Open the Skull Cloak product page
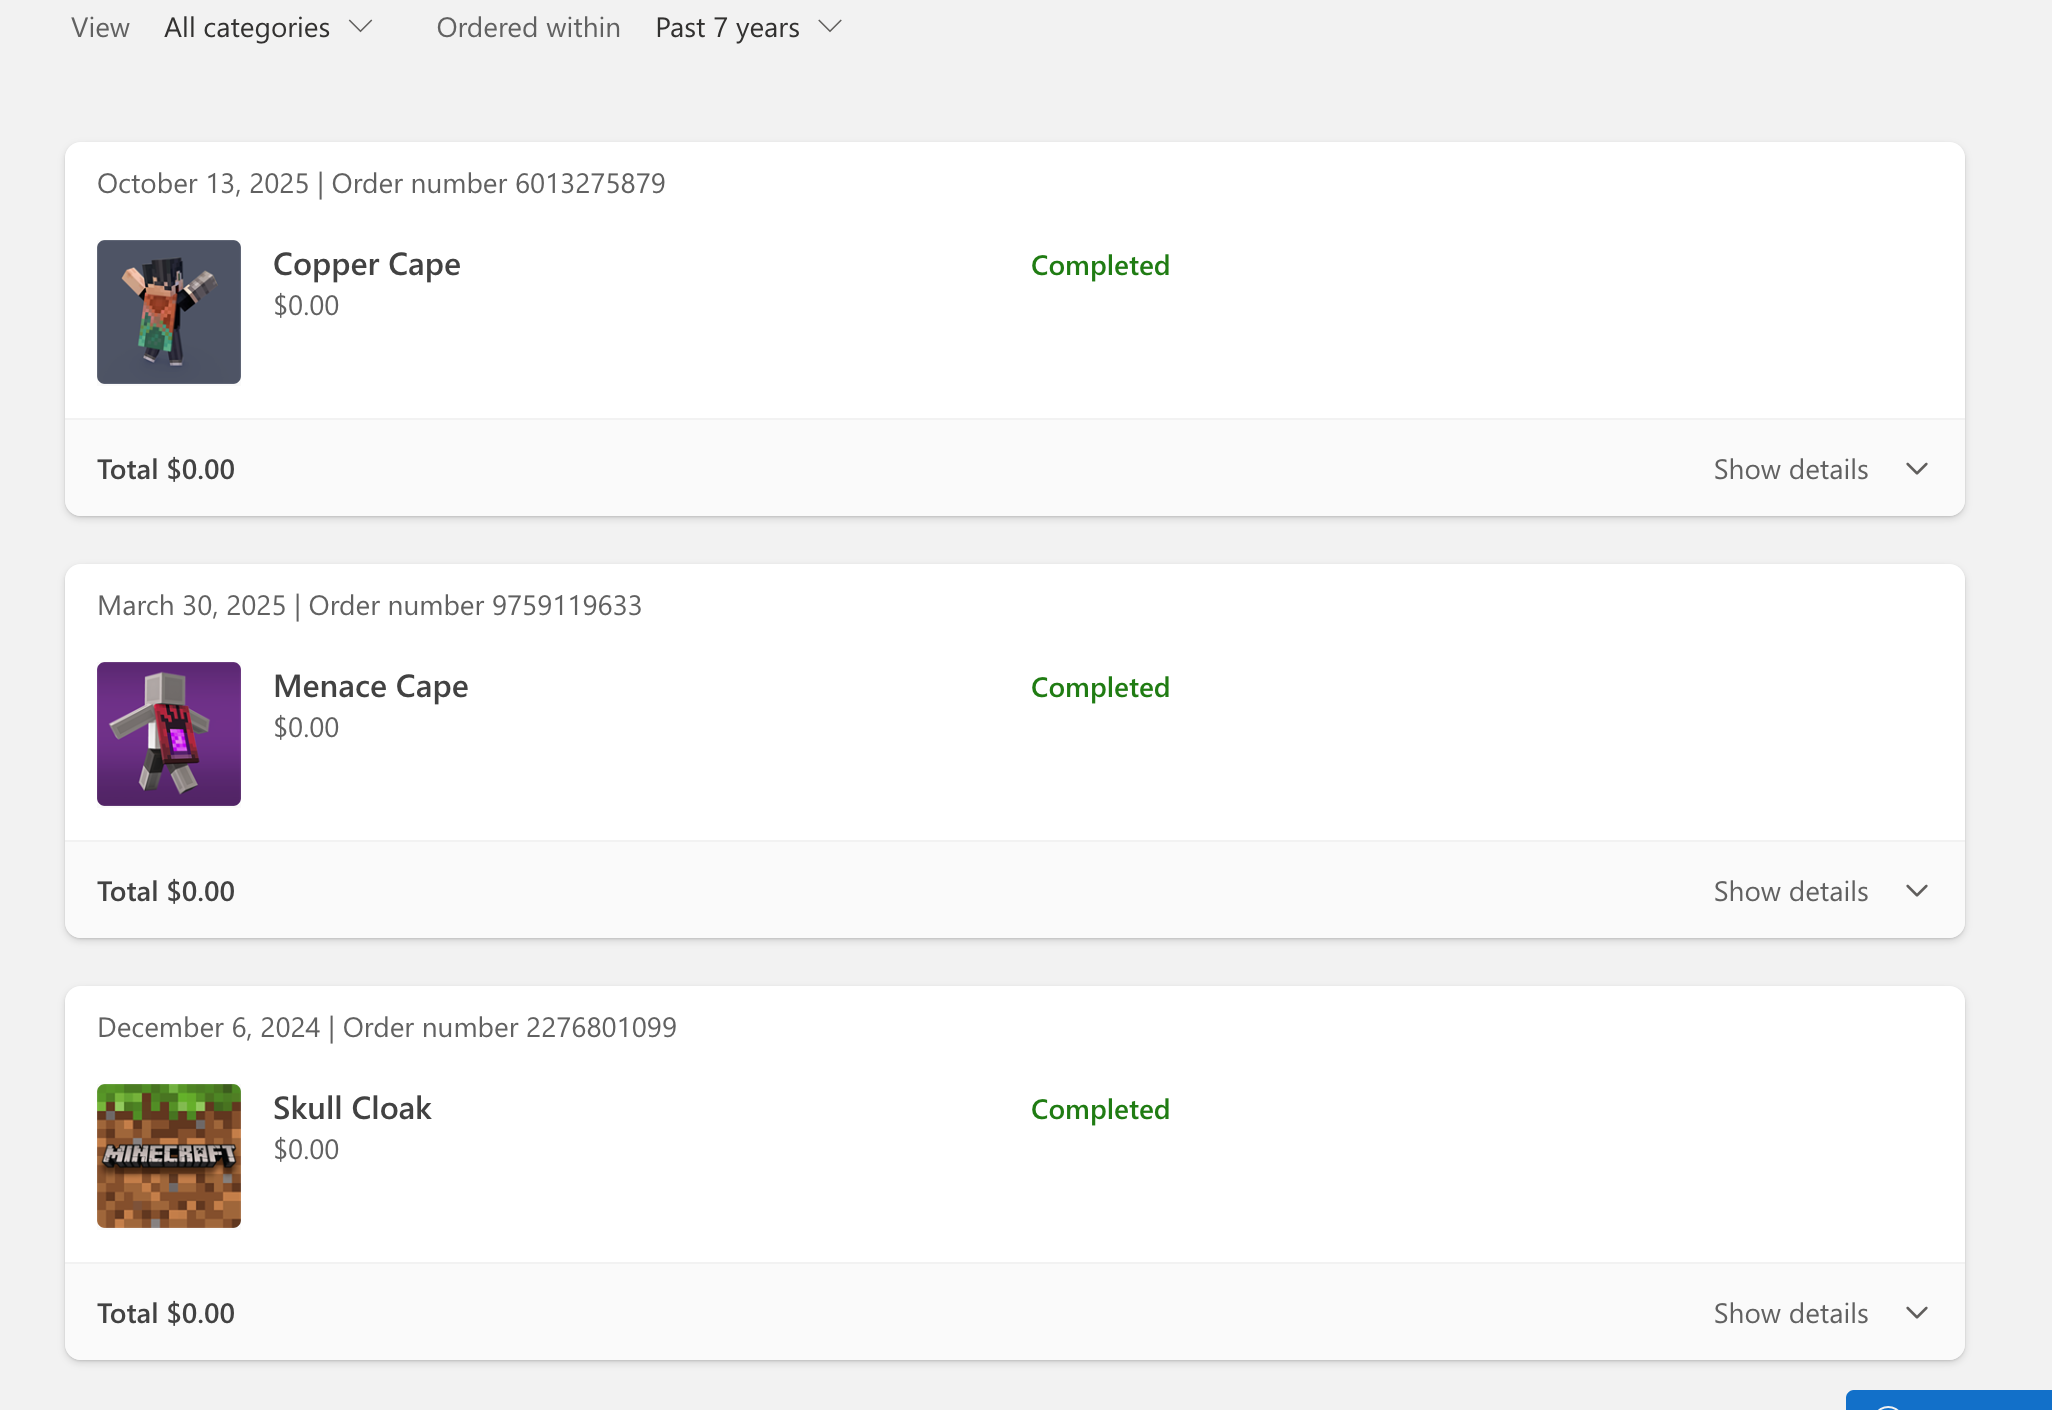Viewport: 2052px width, 1410px height. [352, 1108]
